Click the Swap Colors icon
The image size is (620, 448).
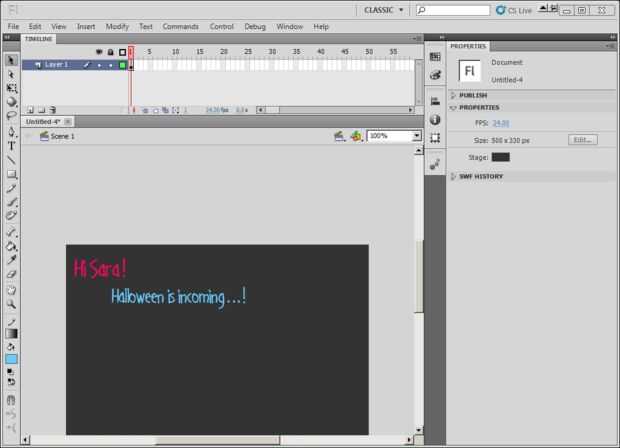(x=11, y=382)
